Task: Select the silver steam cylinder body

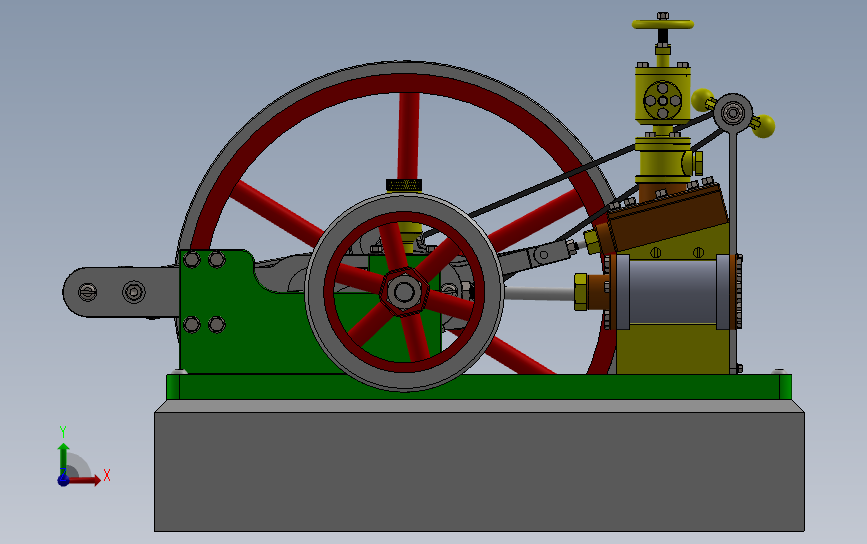Action: [672, 292]
